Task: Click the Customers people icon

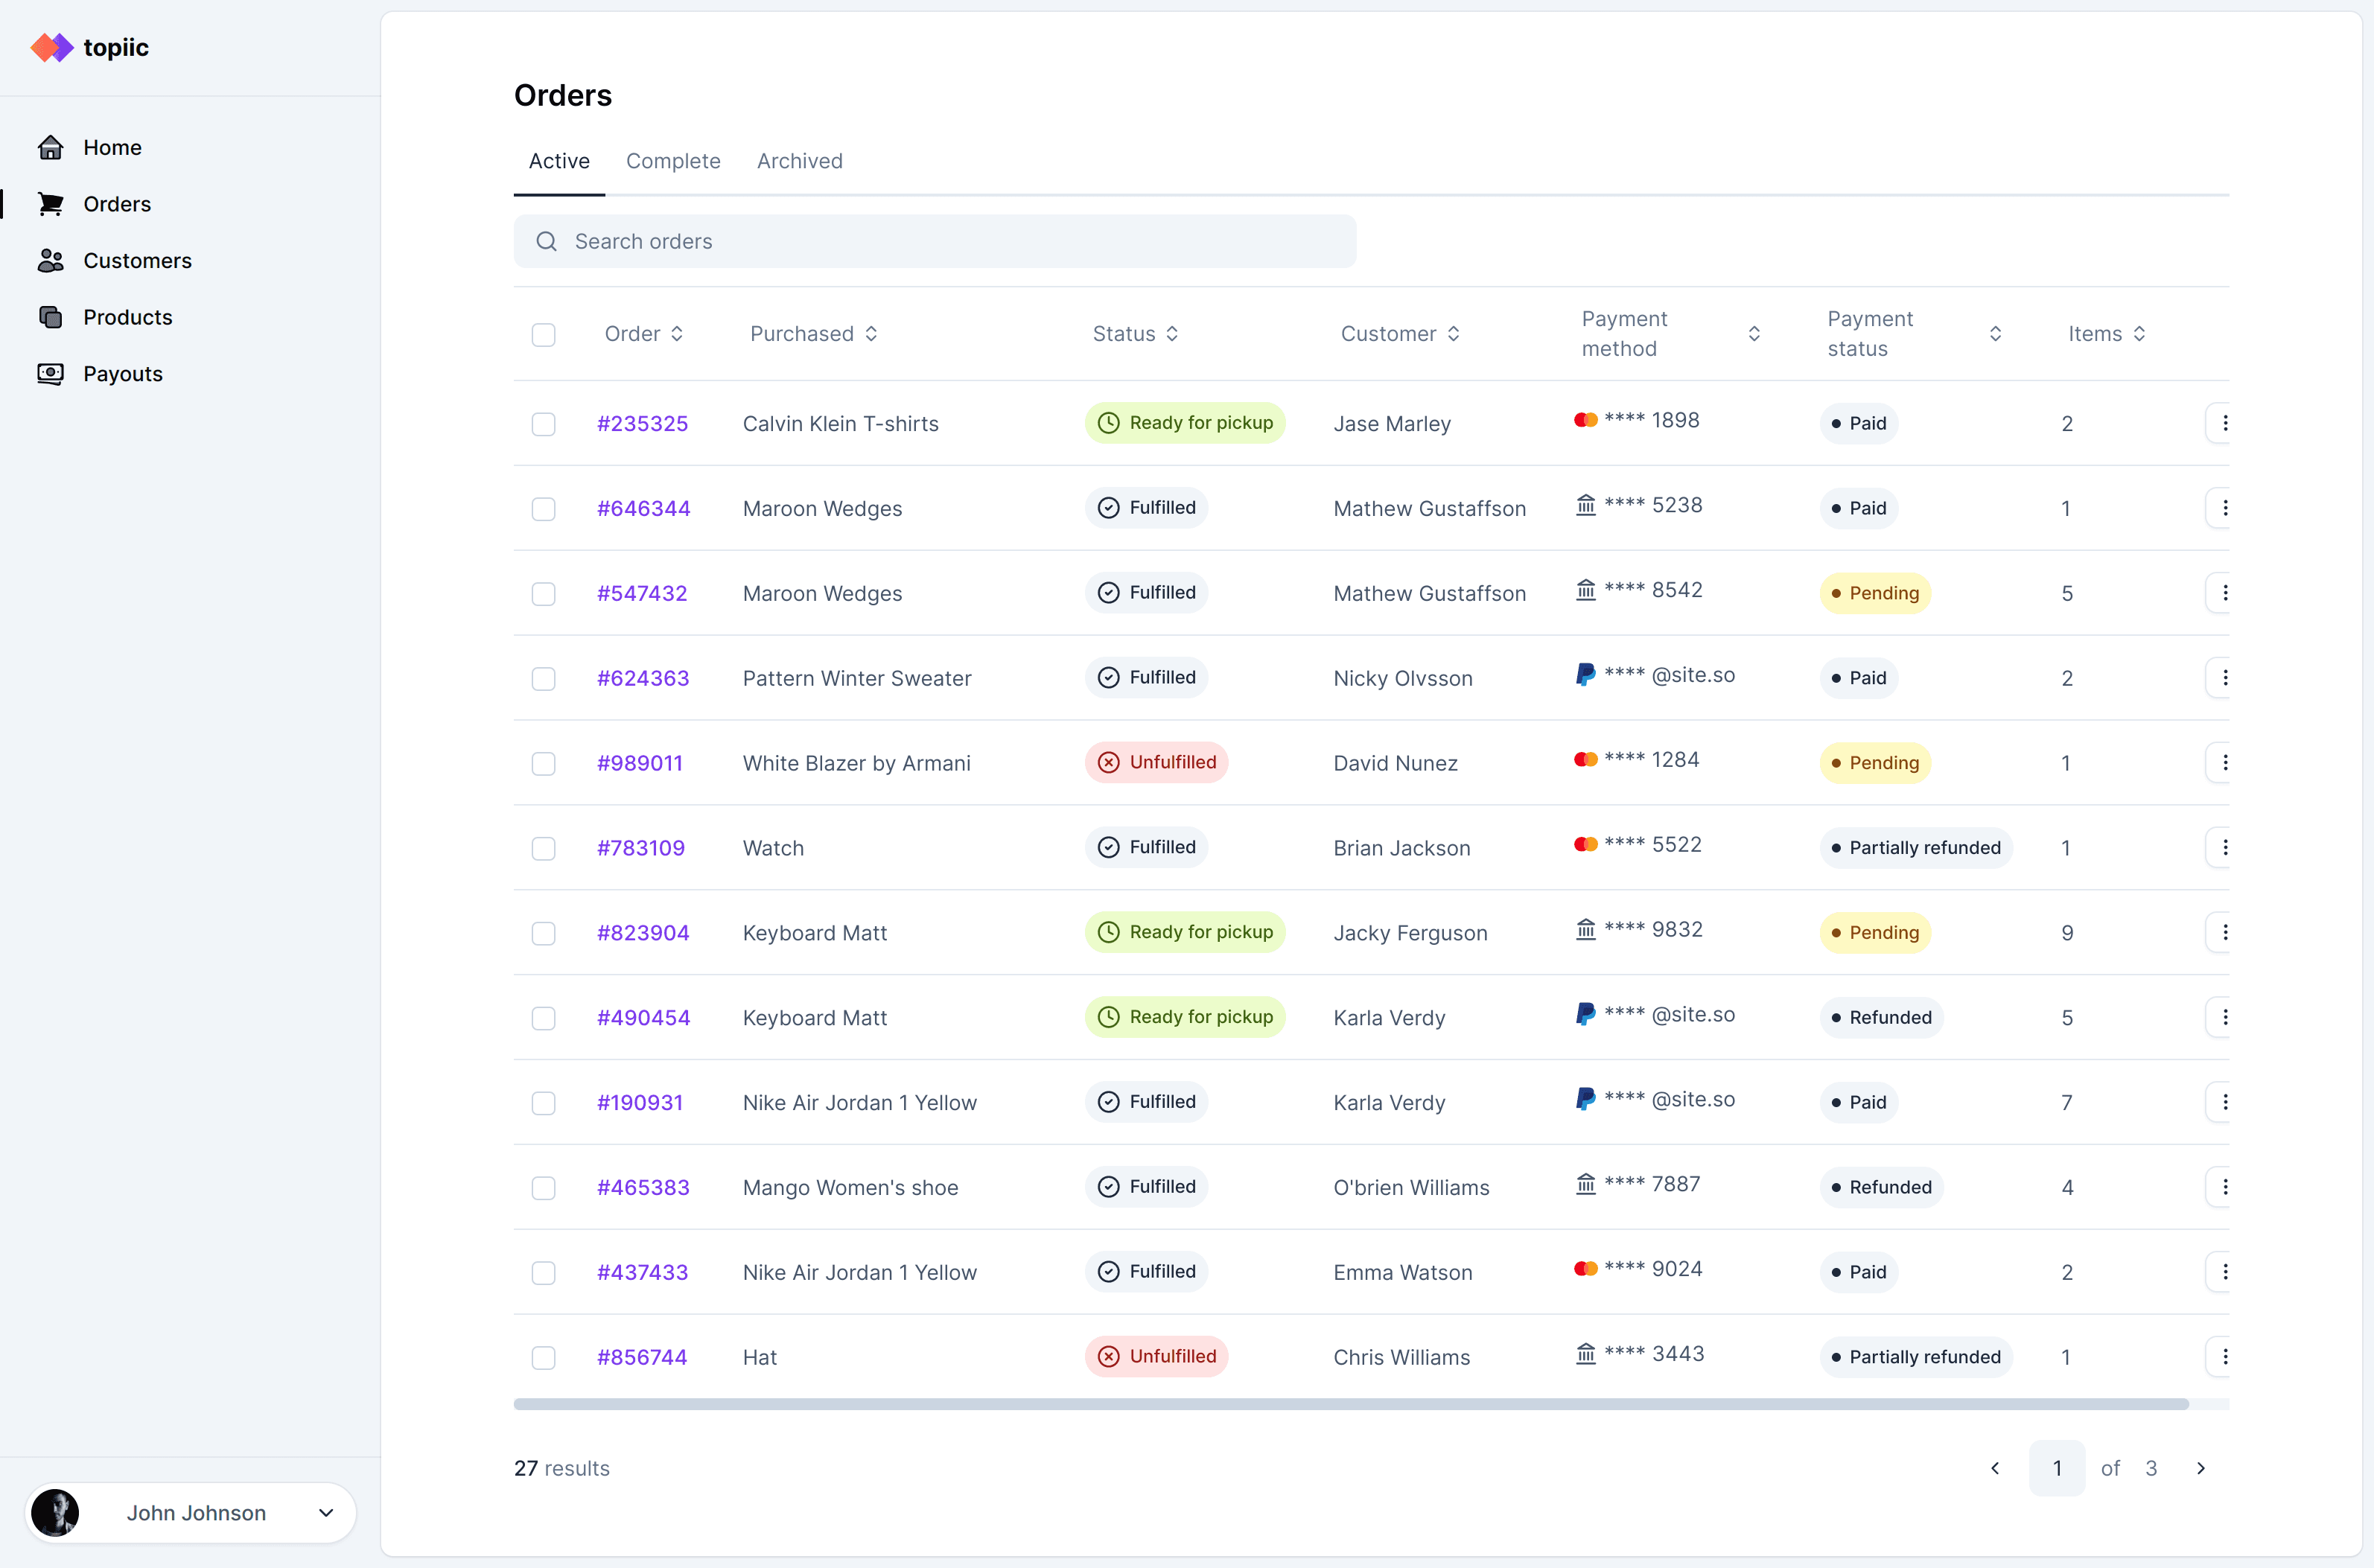Action: coord(50,261)
